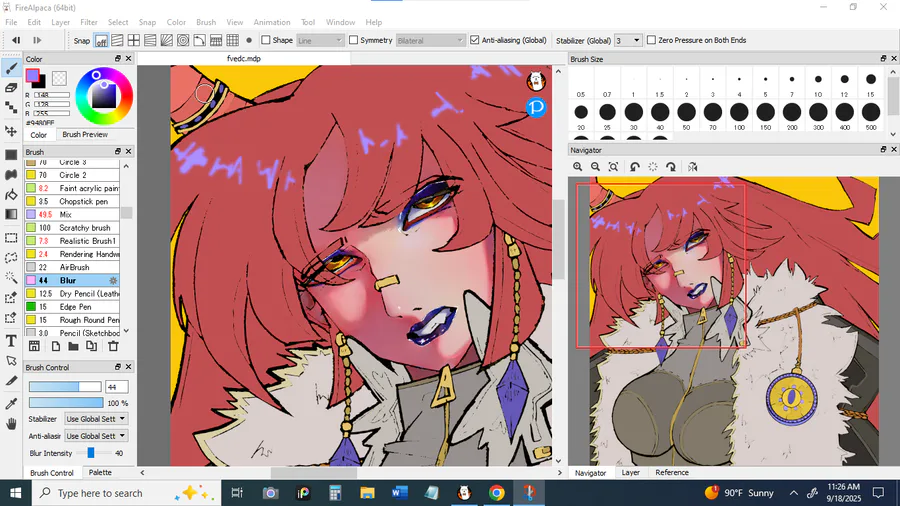Open the Brush Control Anti-aliasing dropdown
The height and width of the screenshot is (506, 900).
click(x=95, y=436)
